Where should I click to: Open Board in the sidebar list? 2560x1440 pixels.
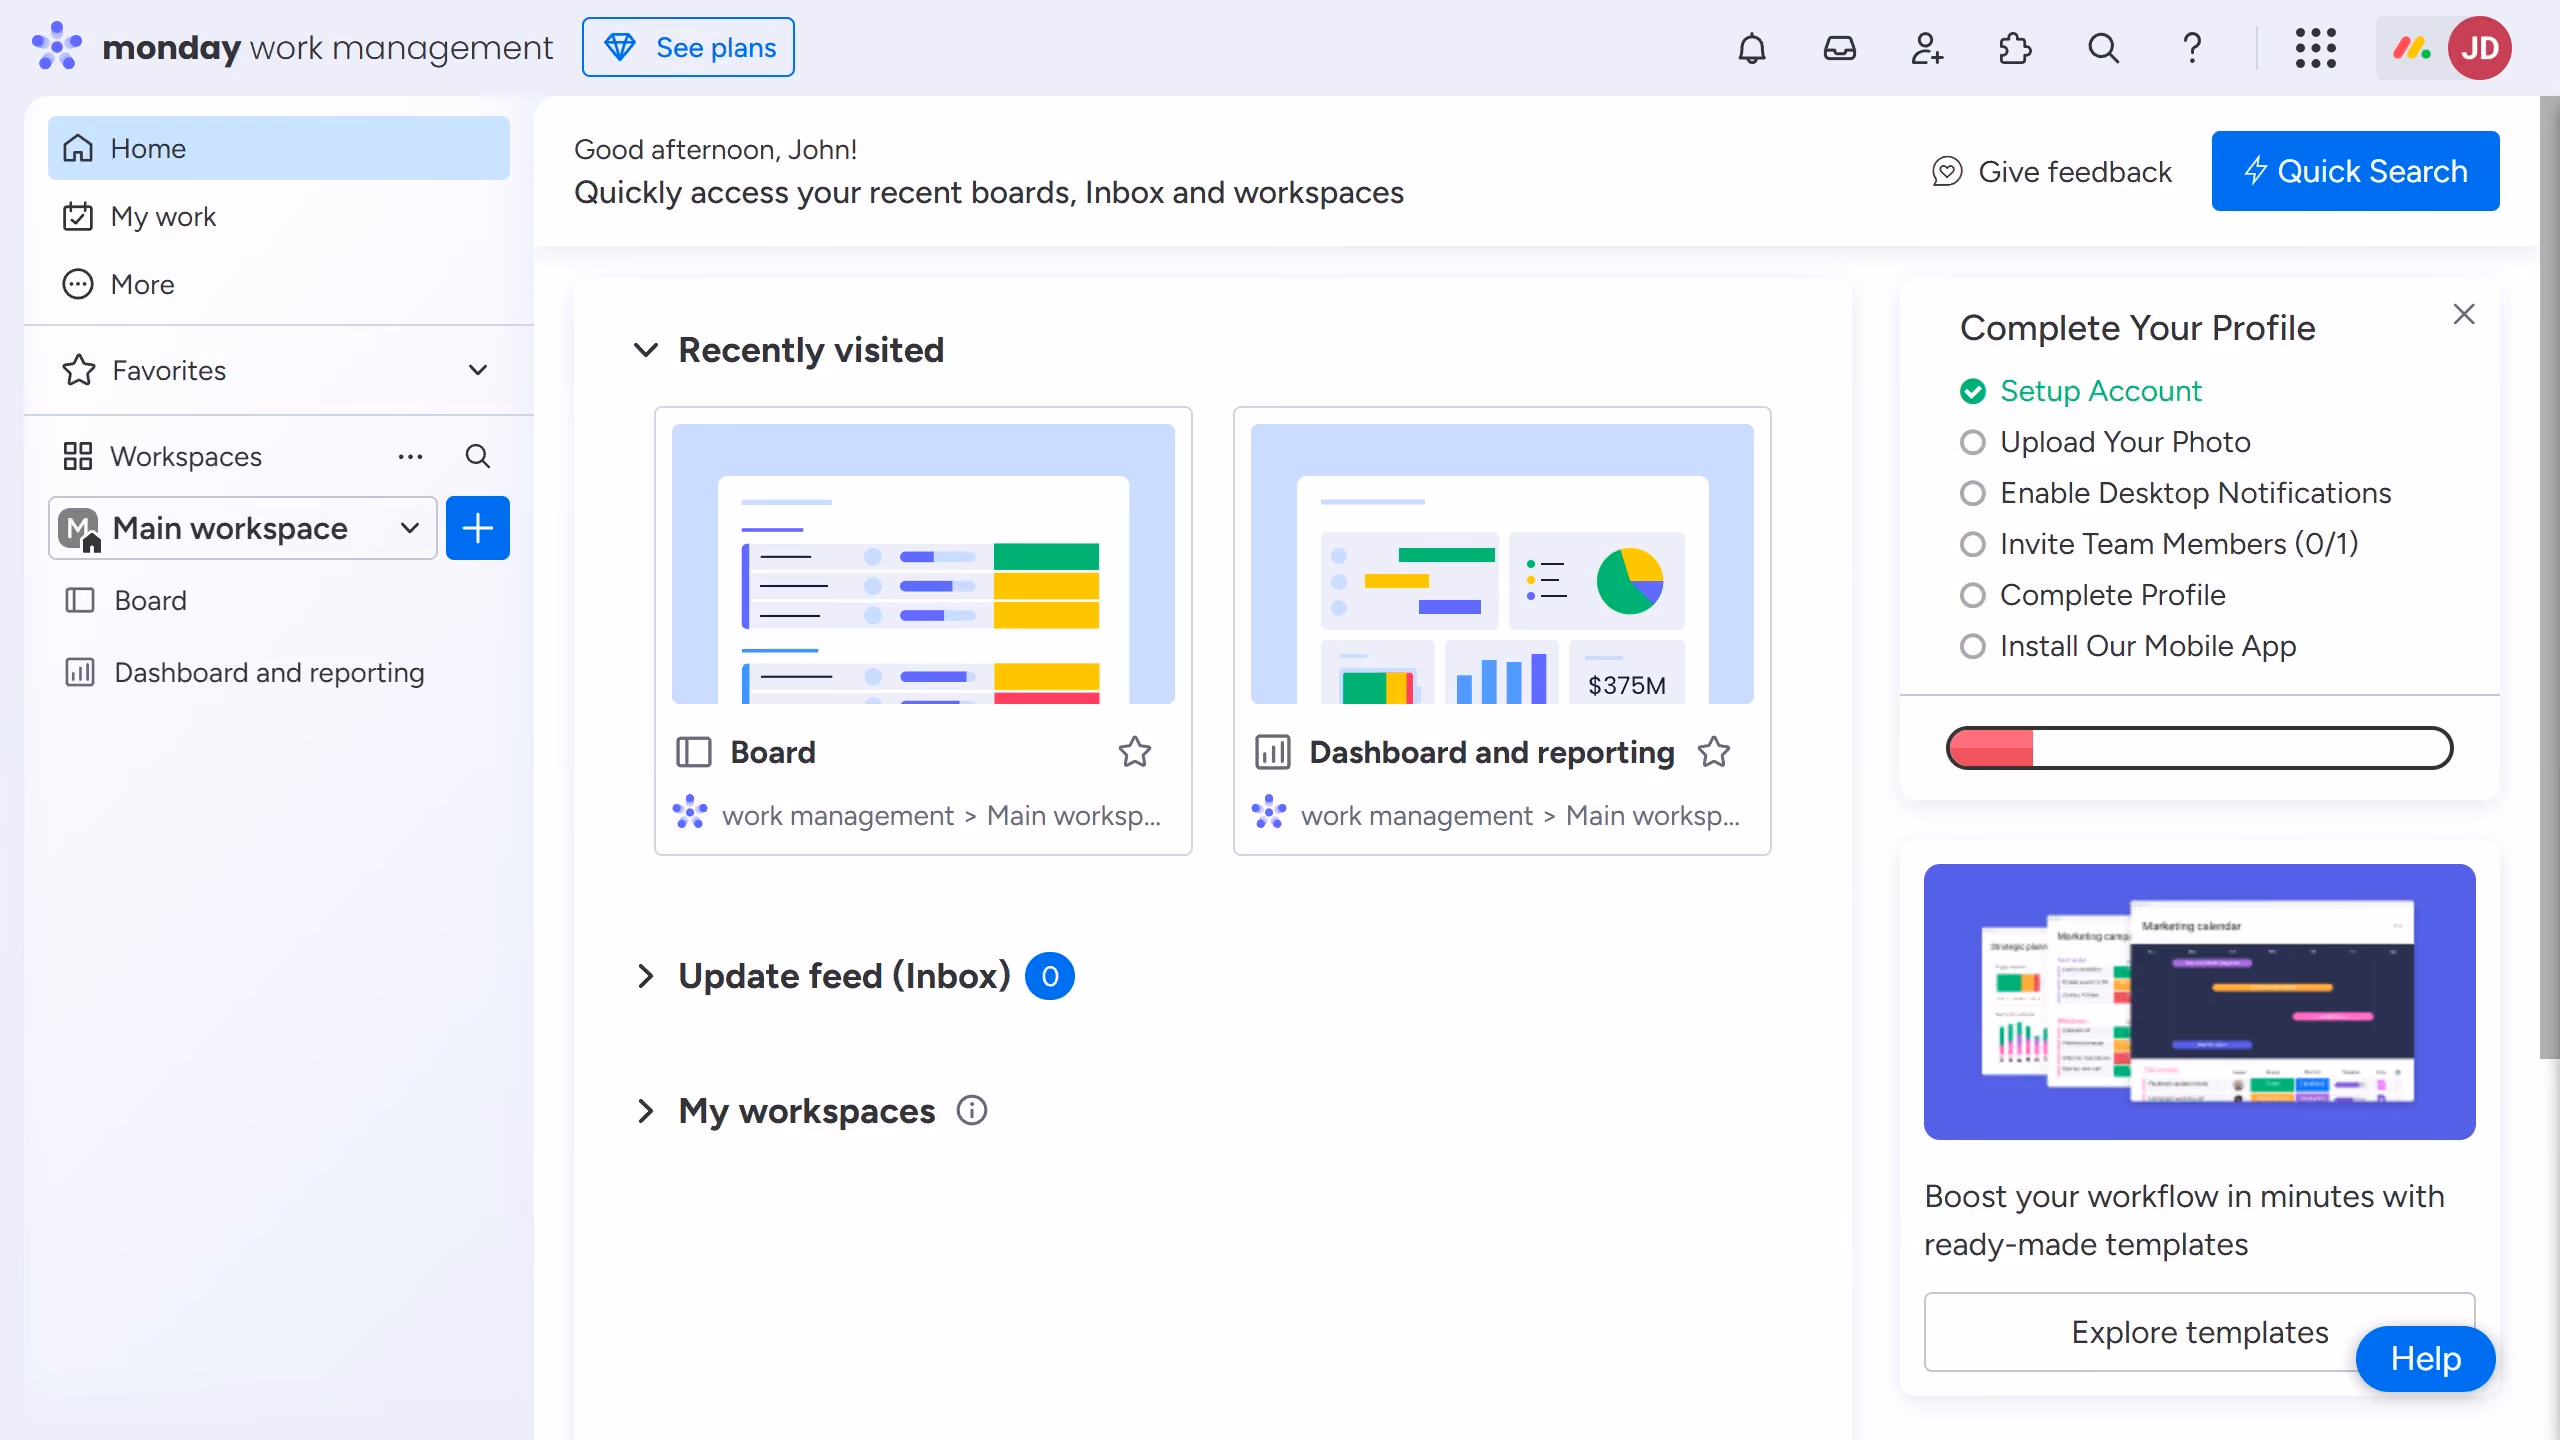click(x=279, y=600)
